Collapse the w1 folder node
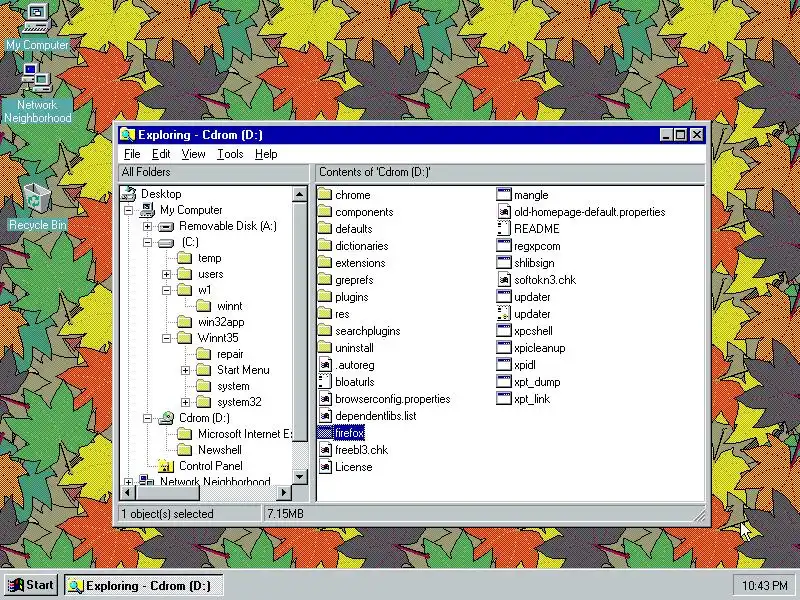The image size is (800, 600). click(166, 290)
